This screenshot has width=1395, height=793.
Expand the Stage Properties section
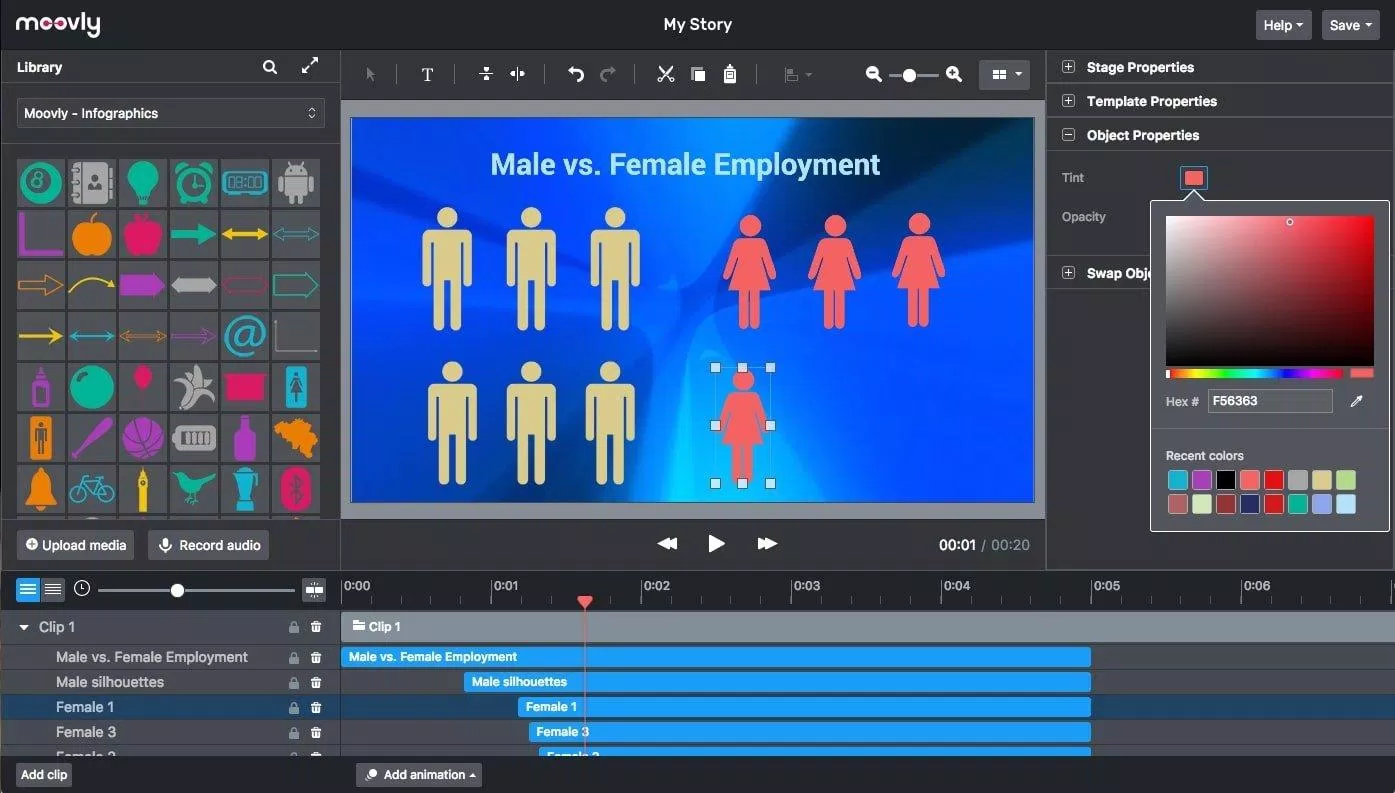coord(1068,67)
